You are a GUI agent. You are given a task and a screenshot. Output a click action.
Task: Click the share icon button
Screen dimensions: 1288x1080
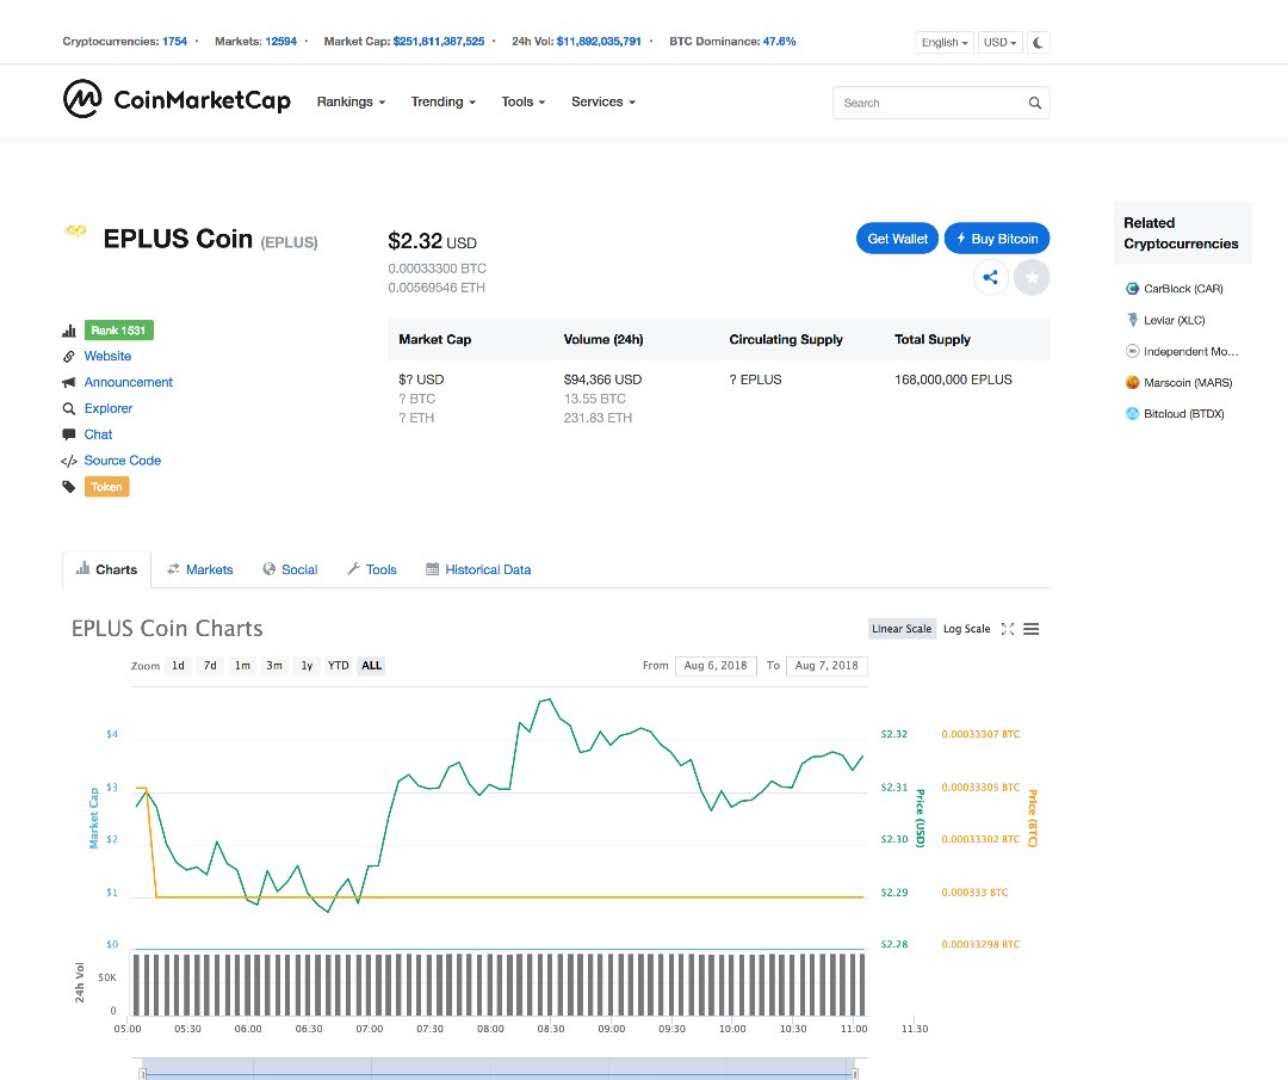point(990,277)
